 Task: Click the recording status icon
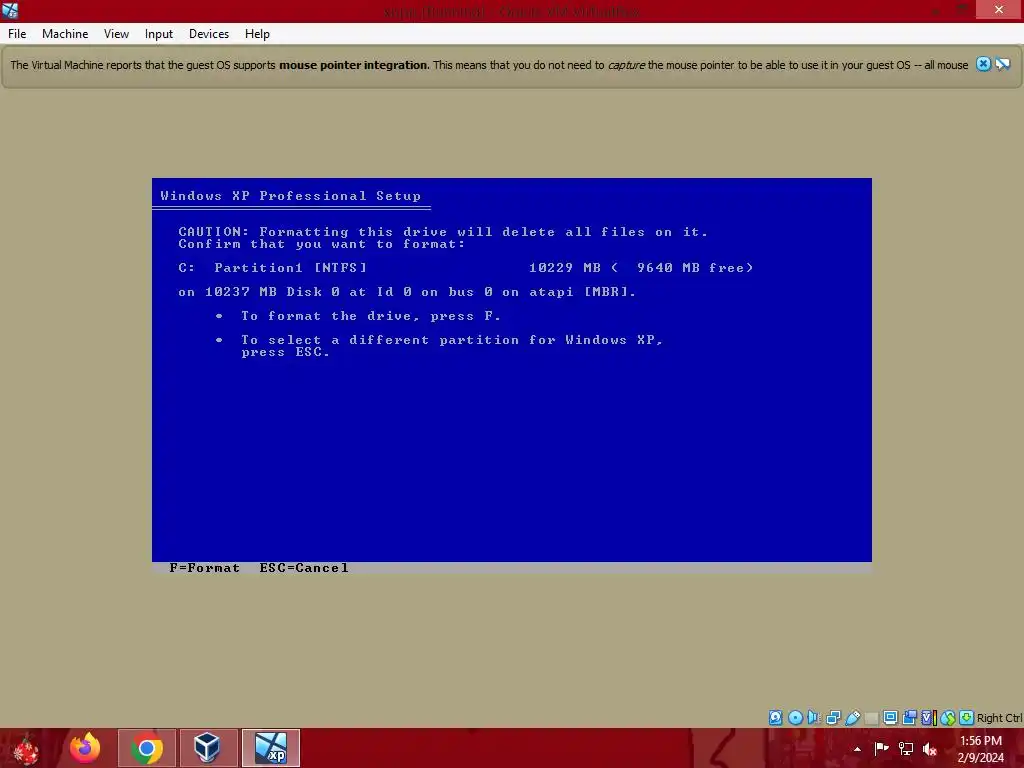909,718
